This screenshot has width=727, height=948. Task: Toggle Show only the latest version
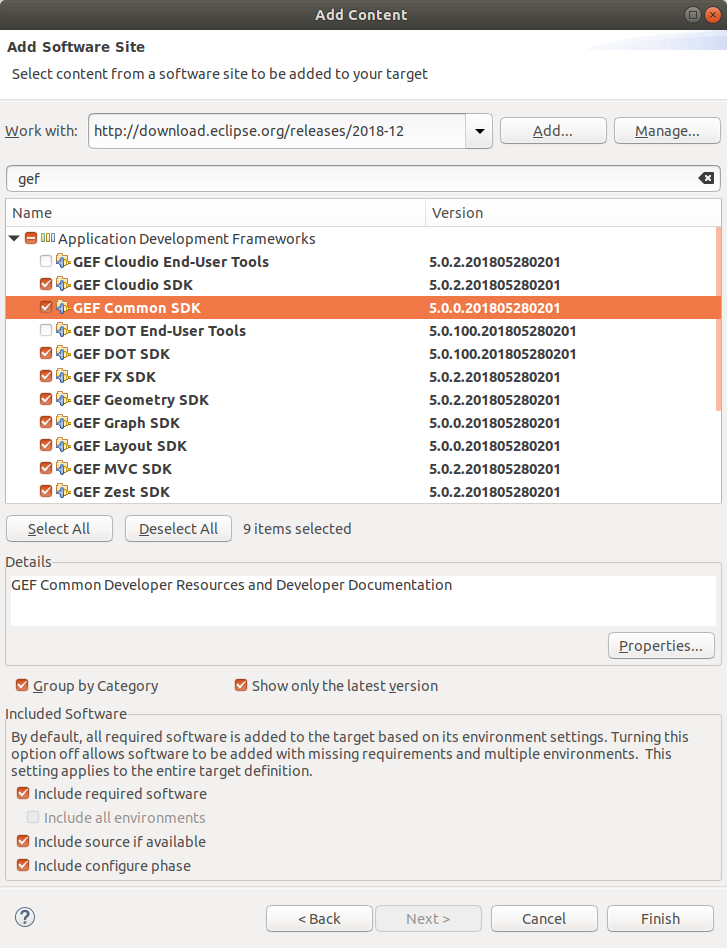pos(241,685)
